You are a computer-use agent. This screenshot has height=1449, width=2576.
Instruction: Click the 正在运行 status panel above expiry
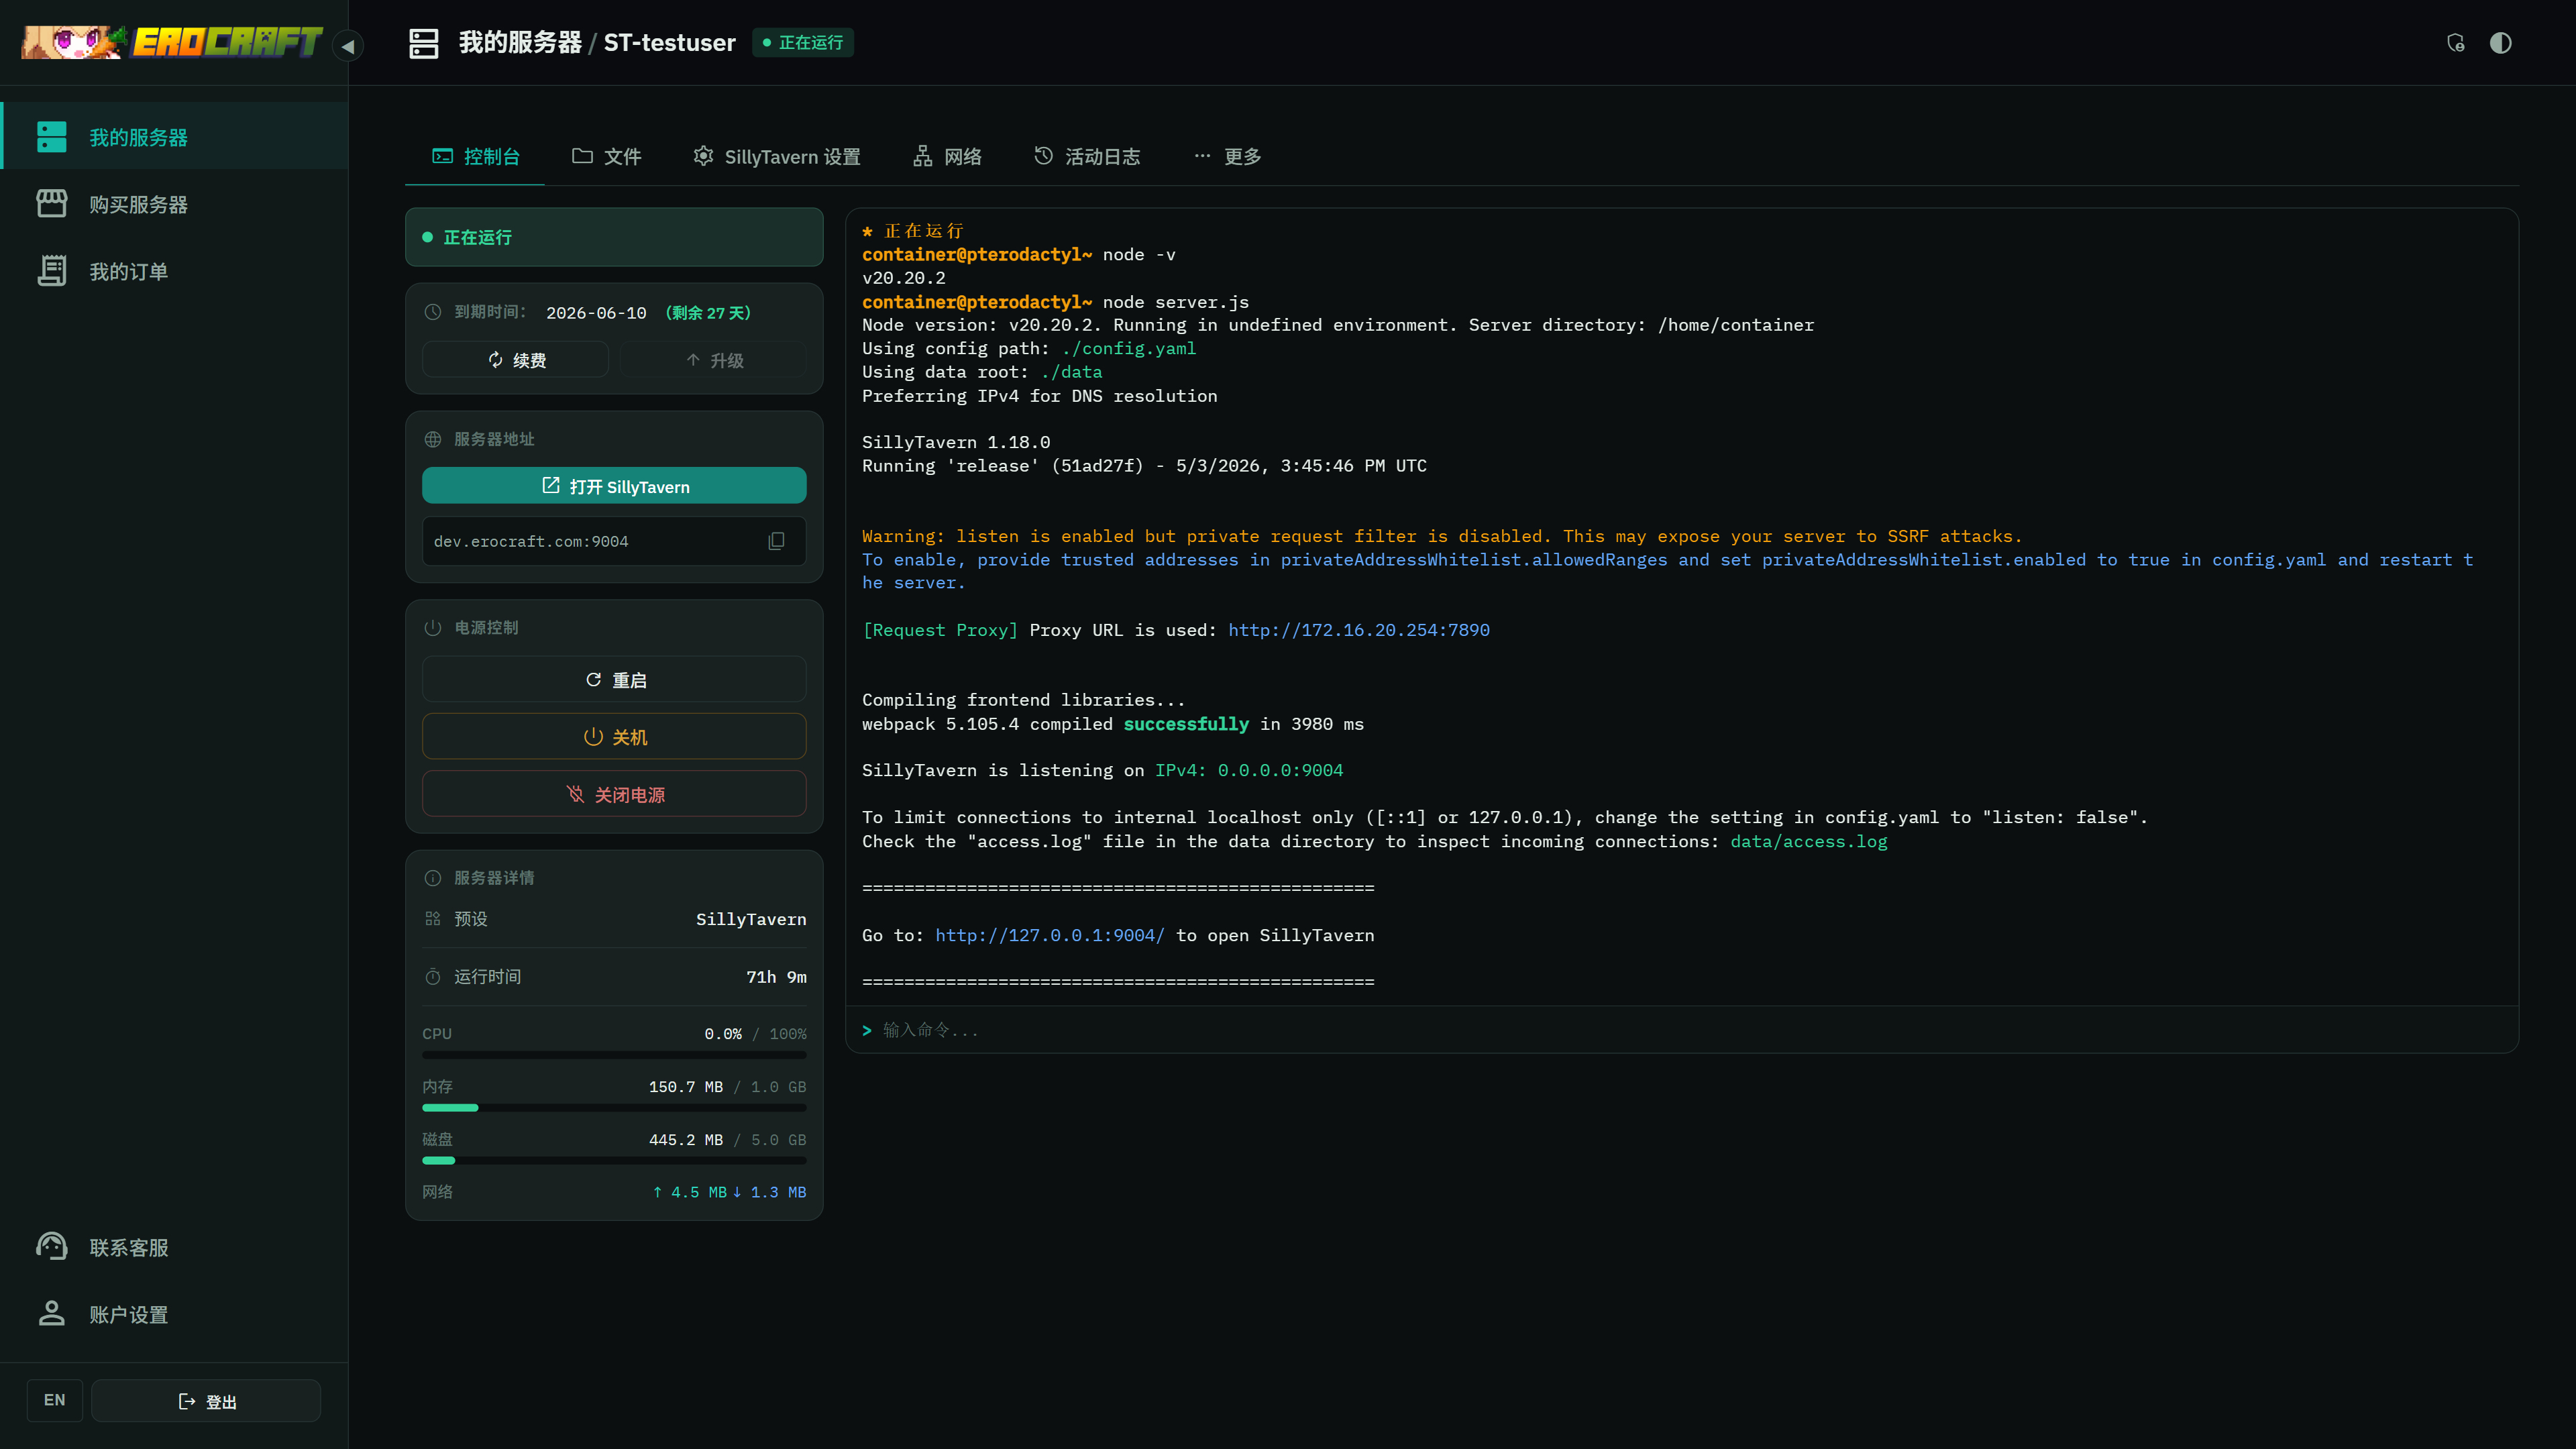(614, 237)
